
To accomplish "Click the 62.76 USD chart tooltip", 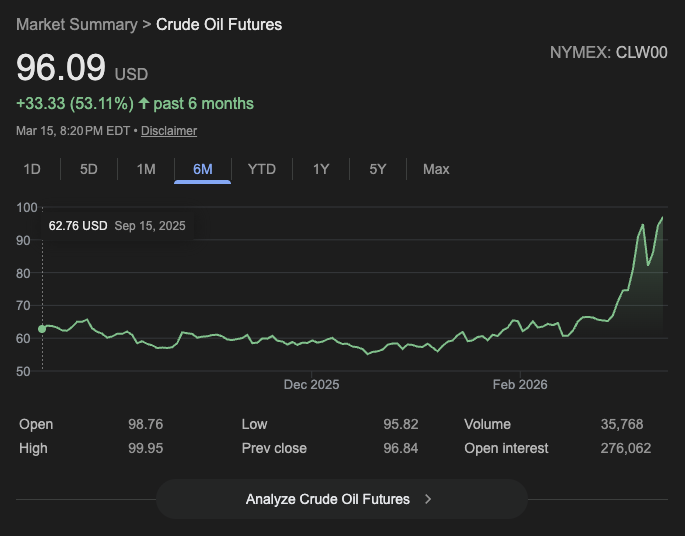I will click(x=117, y=226).
